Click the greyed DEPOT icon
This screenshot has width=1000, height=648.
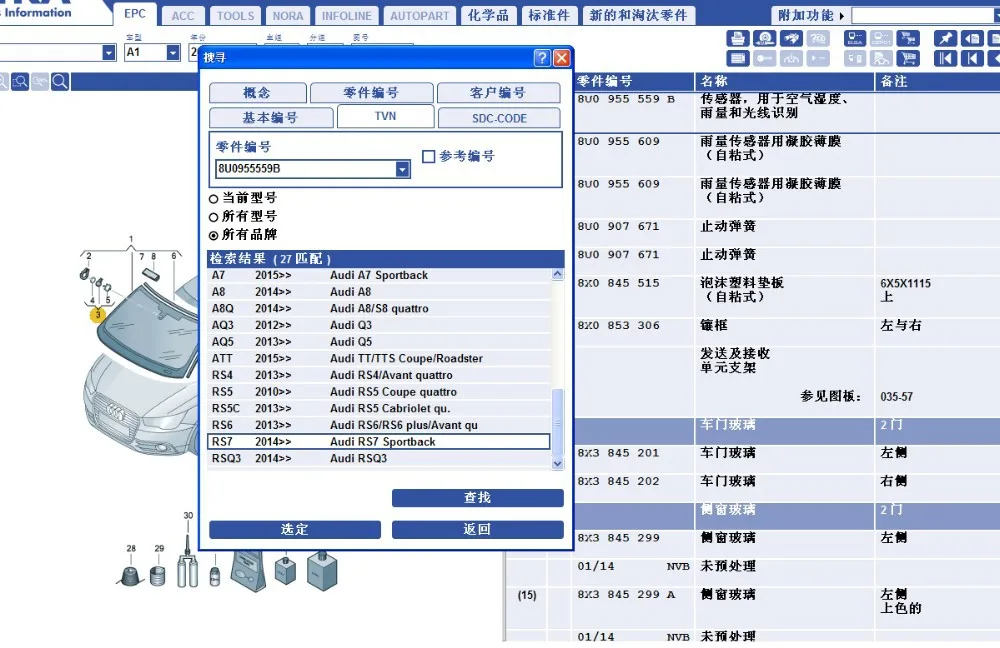(881, 38)
